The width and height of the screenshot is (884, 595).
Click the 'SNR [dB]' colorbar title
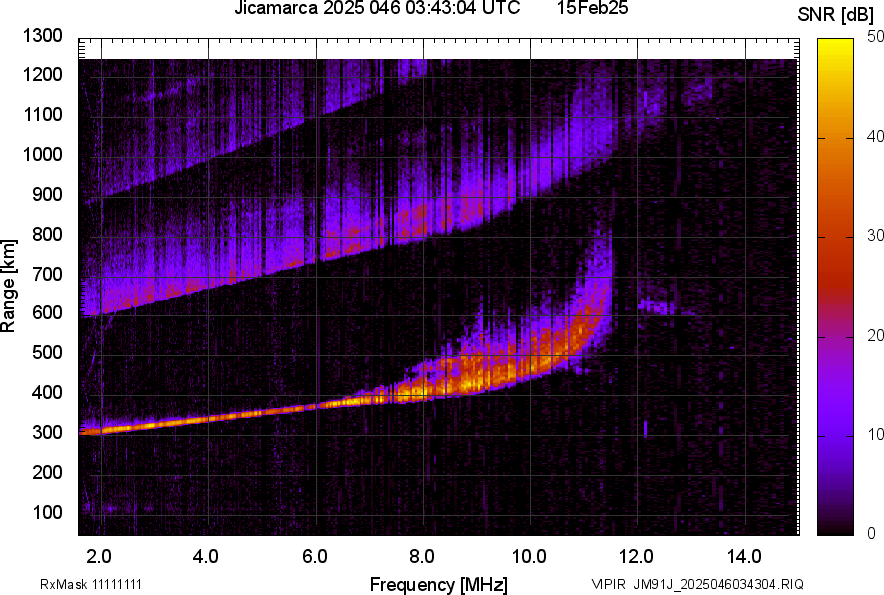[x=835, y=15]
